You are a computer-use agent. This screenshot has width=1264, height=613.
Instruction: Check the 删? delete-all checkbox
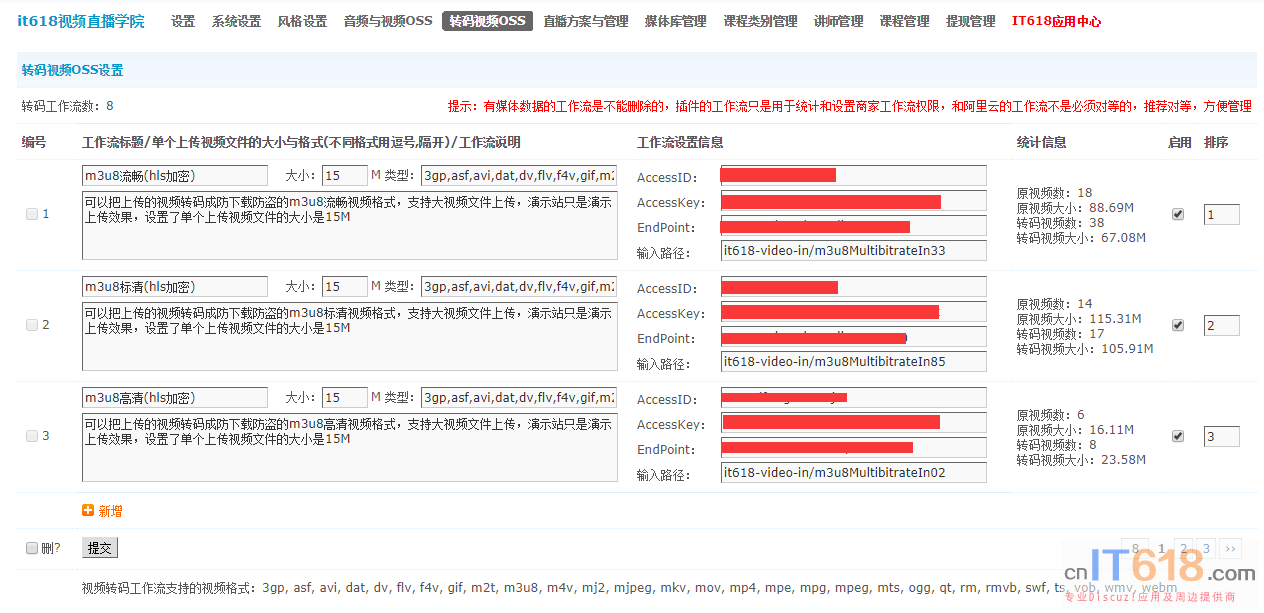[x=32, y=548]
